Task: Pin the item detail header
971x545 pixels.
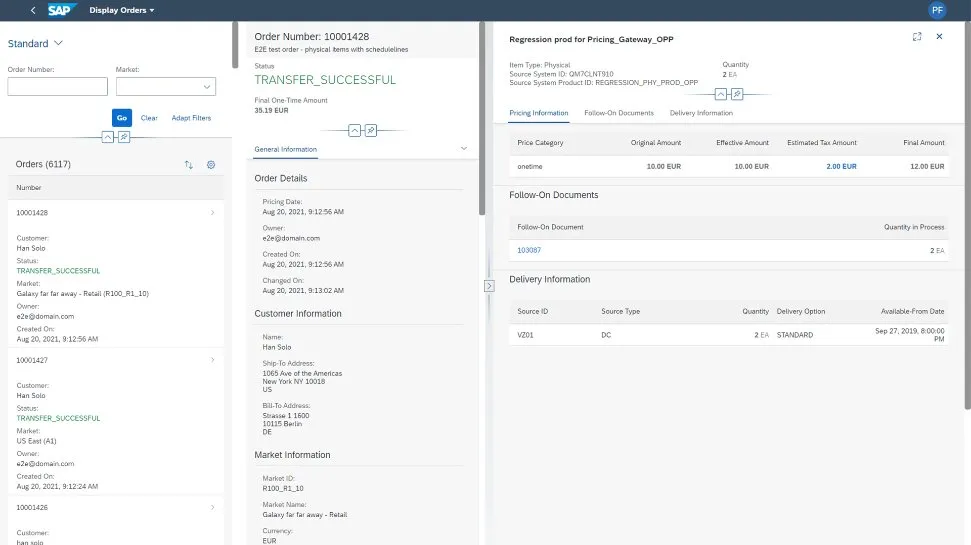Action: (x=736, y=94)
